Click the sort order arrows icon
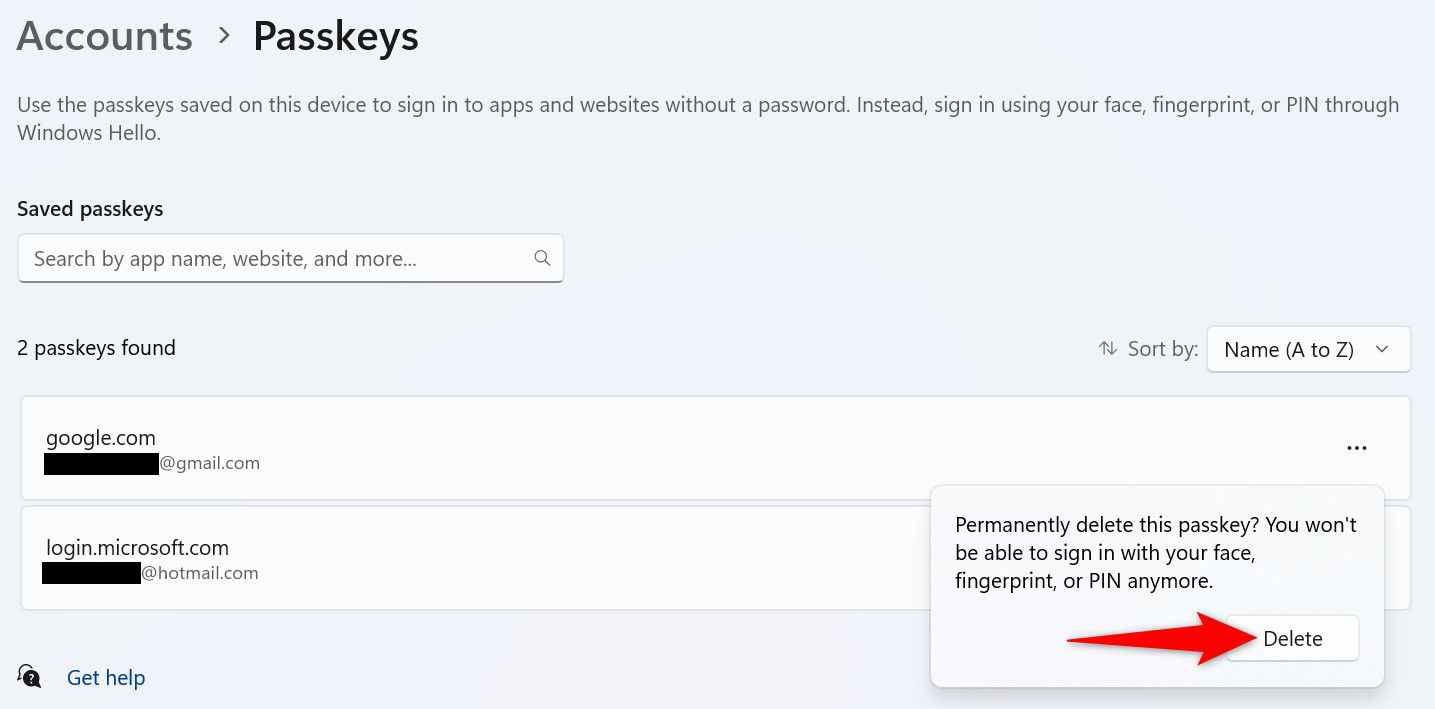The width and height of the screenshot is (1435, 709). tap(1107, 348)
